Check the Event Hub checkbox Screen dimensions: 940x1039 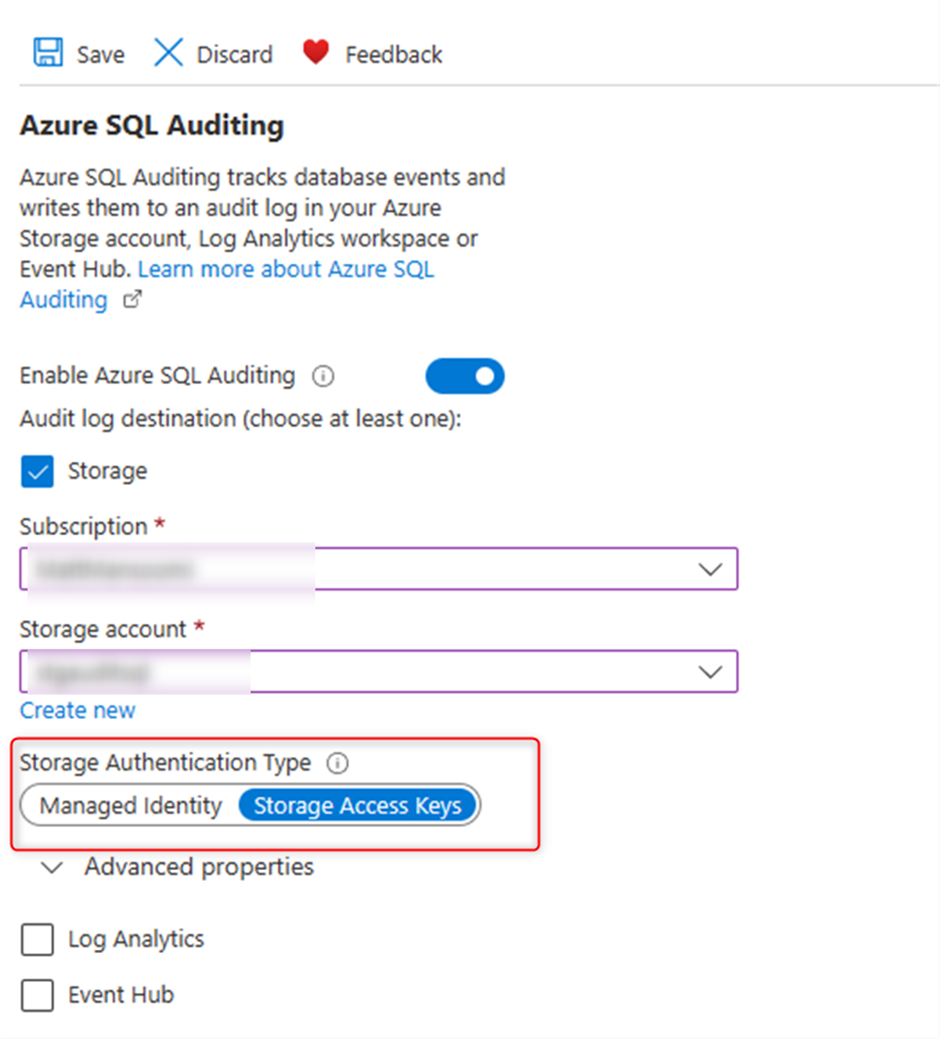[x=37, y=995]
